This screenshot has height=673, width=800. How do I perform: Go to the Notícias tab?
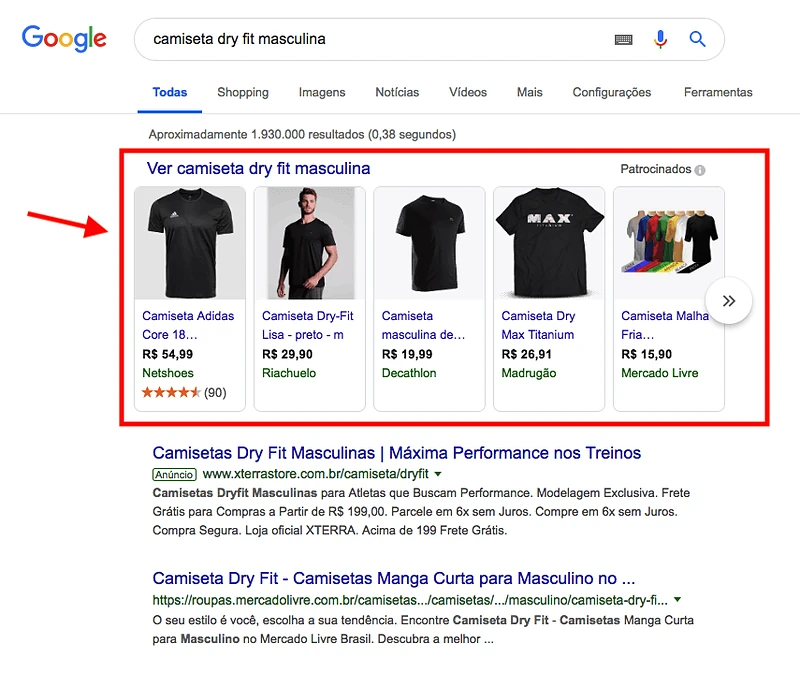pyautogui.click(x=397, y=92)
